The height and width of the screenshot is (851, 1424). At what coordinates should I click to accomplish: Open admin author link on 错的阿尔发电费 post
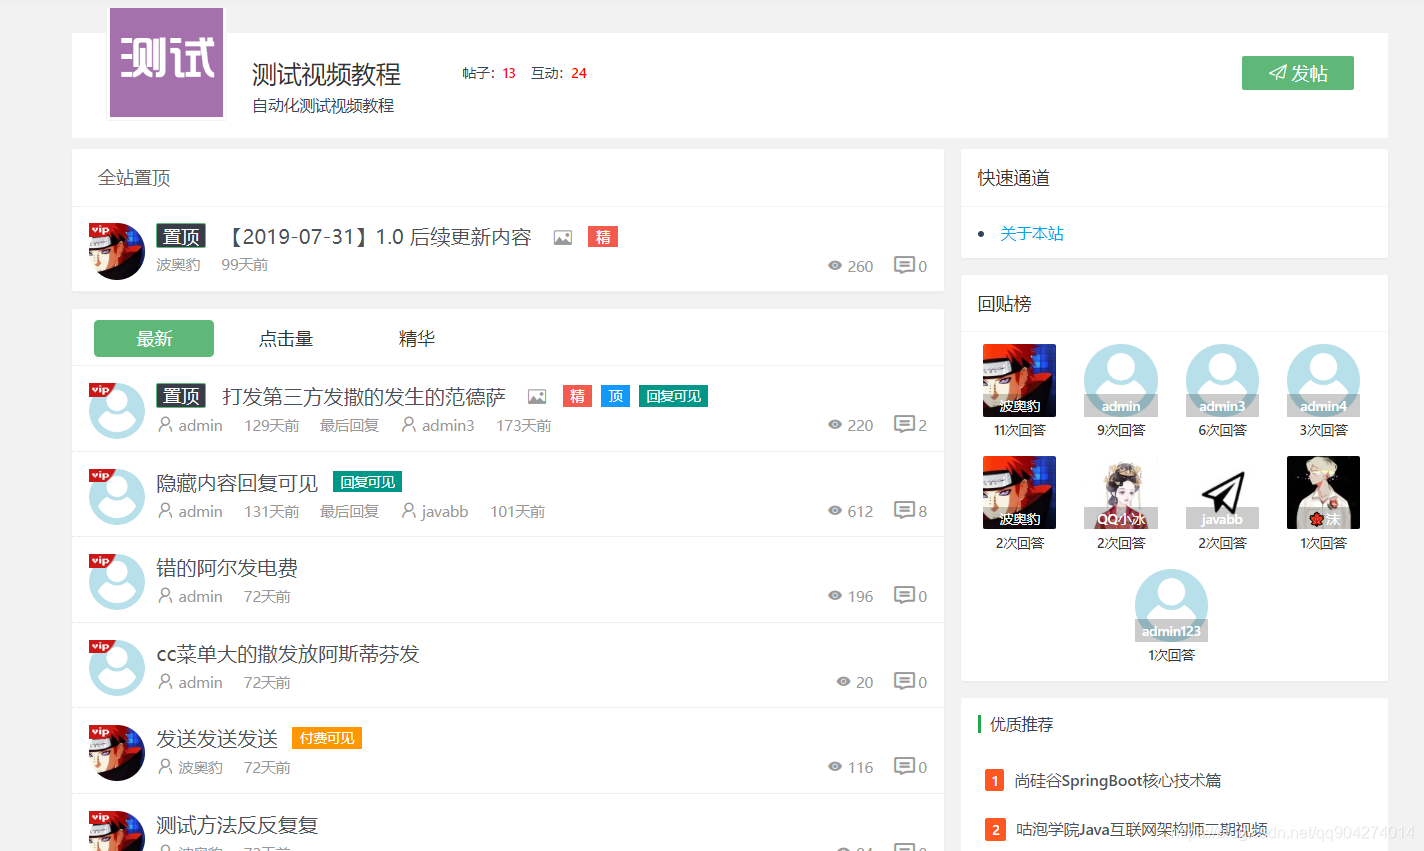(200, 596)
